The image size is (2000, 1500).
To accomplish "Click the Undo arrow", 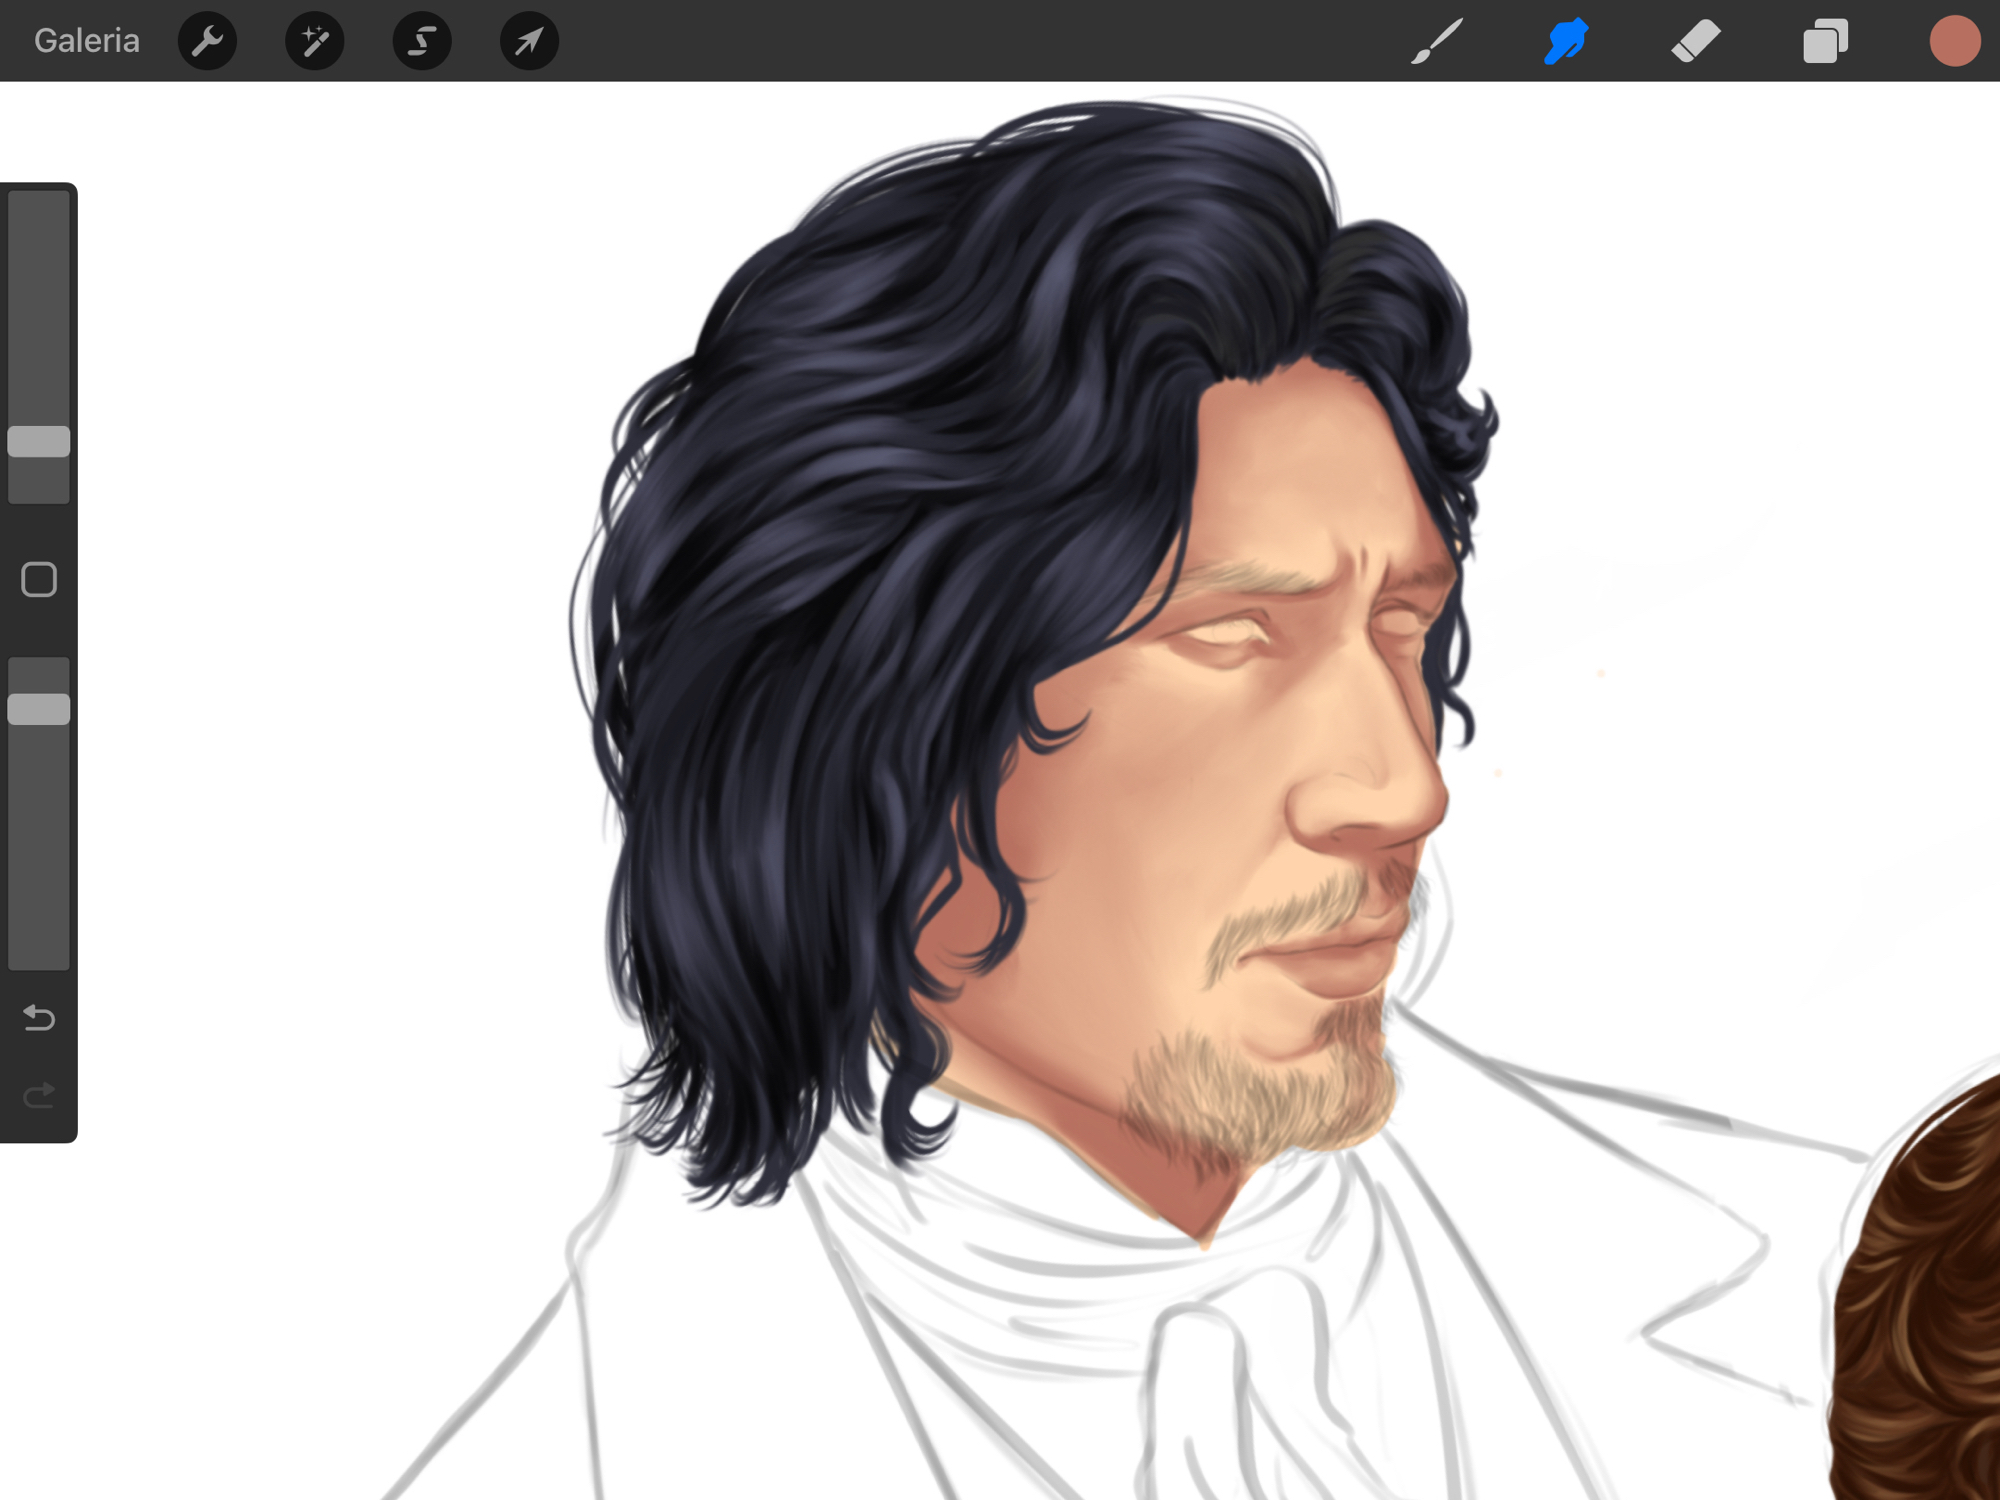I will [x=39, y=1017].
